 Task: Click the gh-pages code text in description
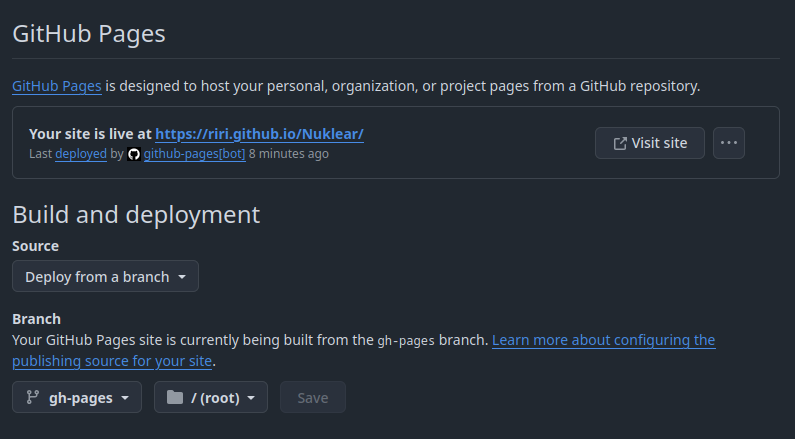[x=406, y=341]
